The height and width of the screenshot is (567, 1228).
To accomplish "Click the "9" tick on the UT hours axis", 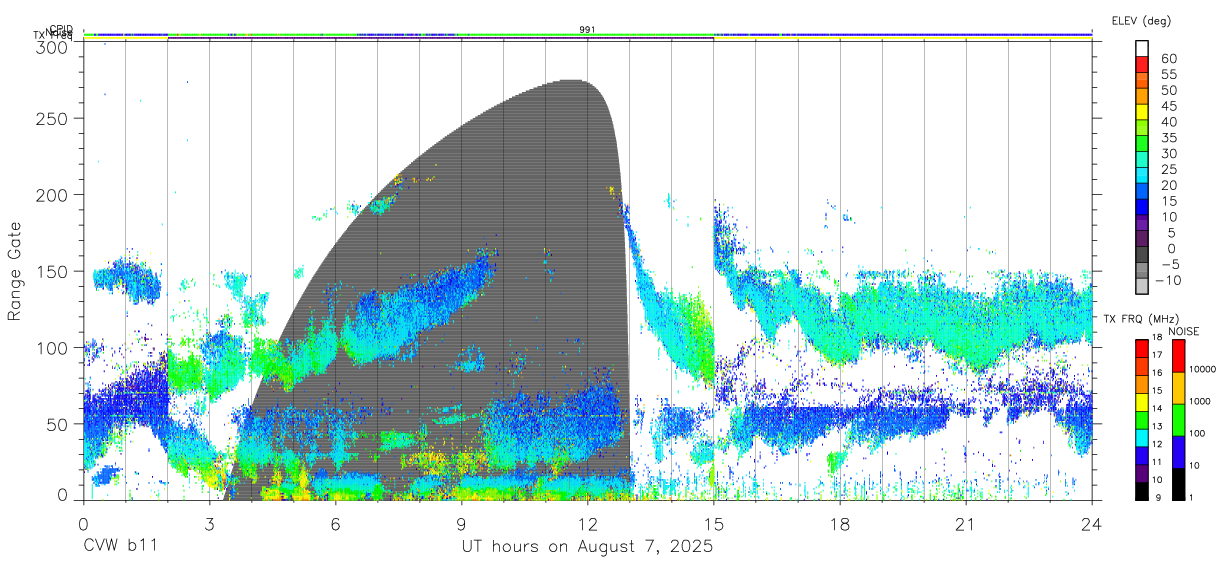I will 462,523.
